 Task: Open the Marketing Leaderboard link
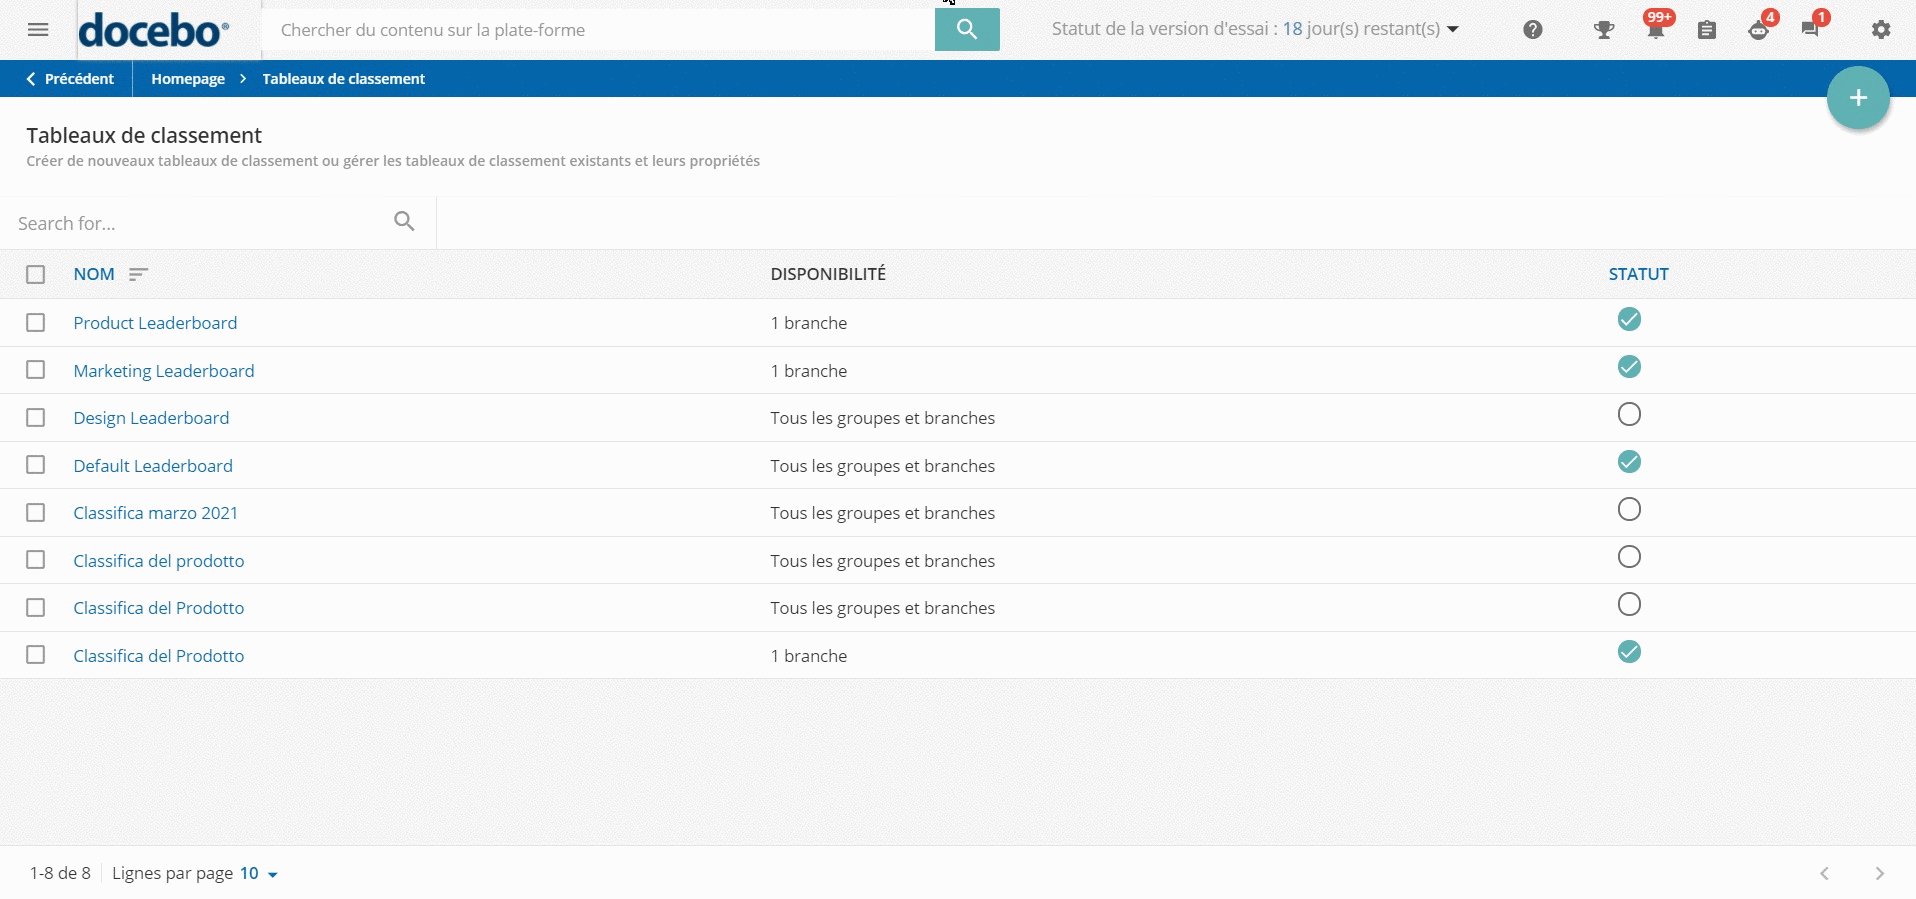tap(164, 371)
